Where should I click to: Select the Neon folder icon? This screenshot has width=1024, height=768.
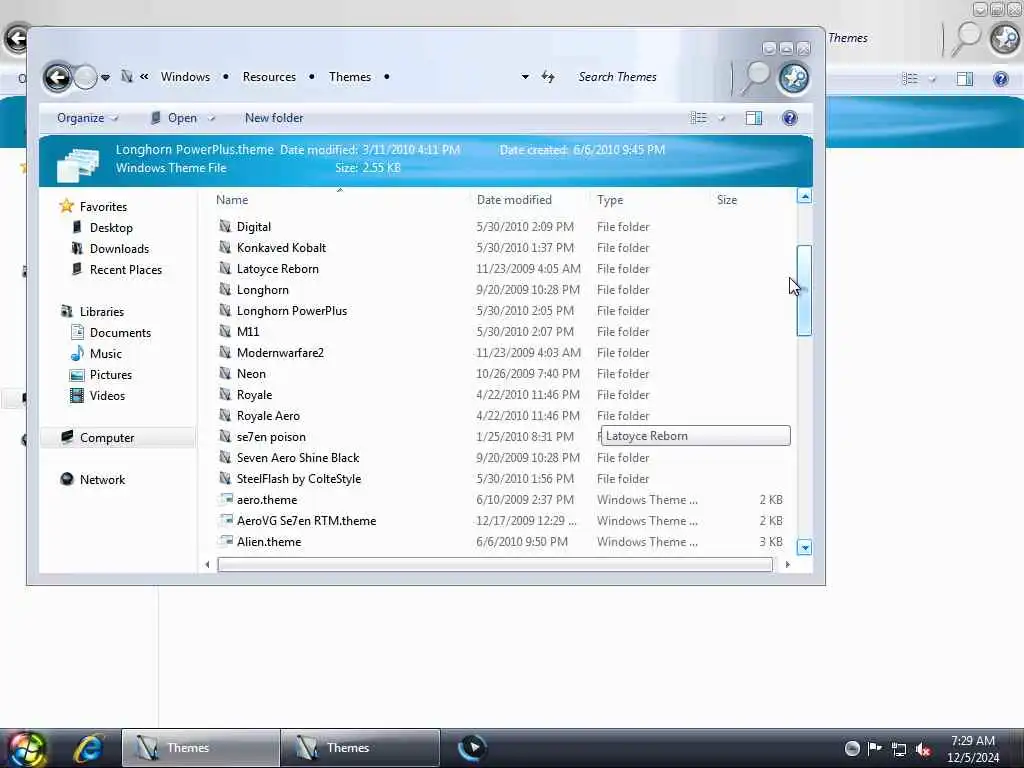(225, 374)
